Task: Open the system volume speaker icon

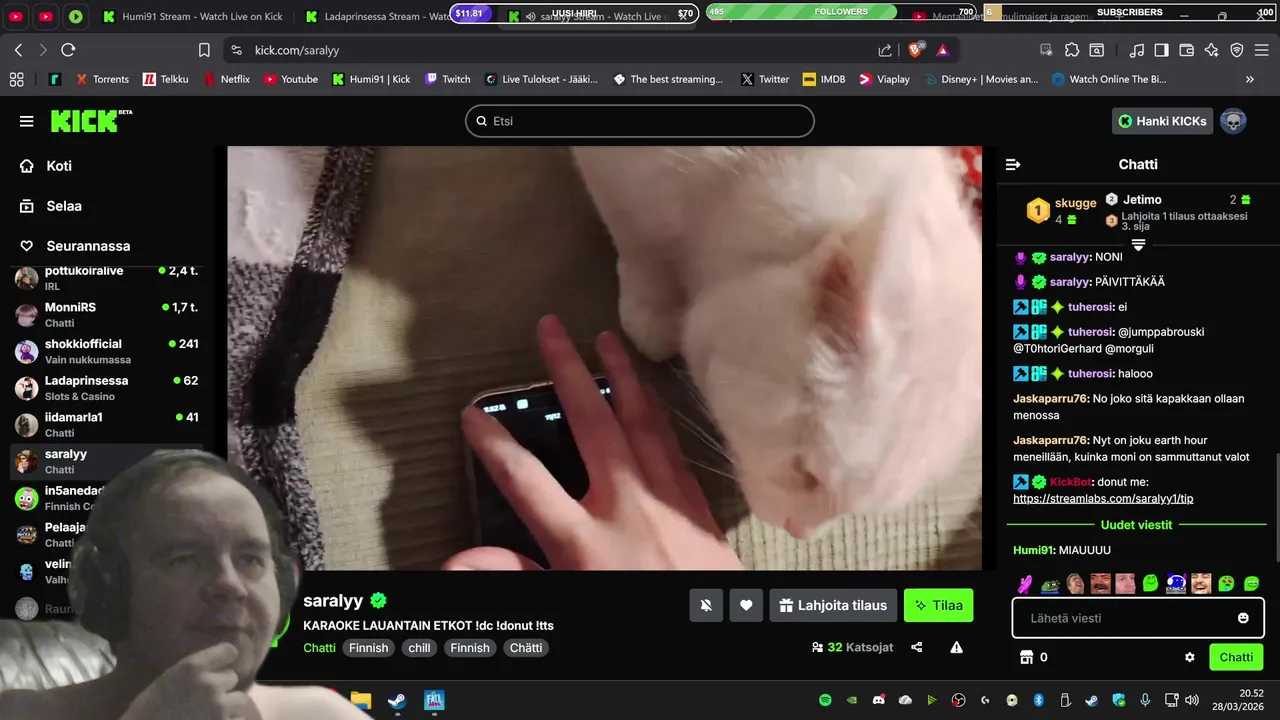Action: coord(1191,700)
